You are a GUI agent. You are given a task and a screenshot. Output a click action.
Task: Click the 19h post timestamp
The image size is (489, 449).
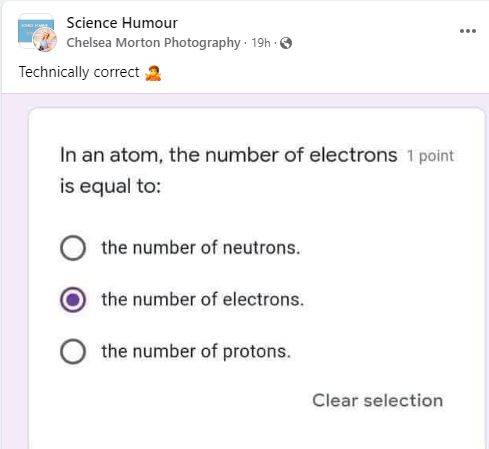261,43
